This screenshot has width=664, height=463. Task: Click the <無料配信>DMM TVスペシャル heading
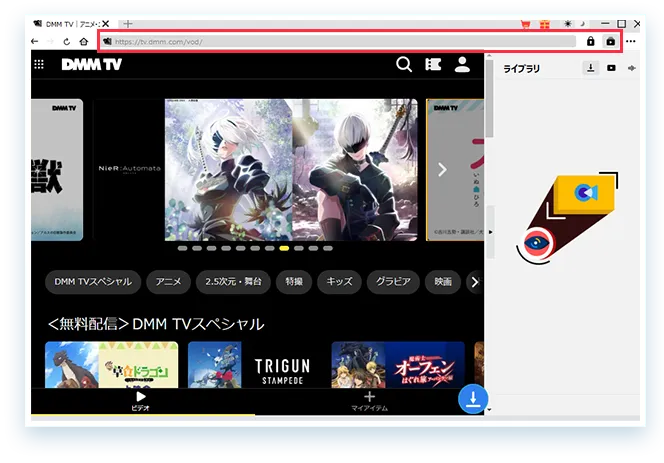(x=156, y=324)
